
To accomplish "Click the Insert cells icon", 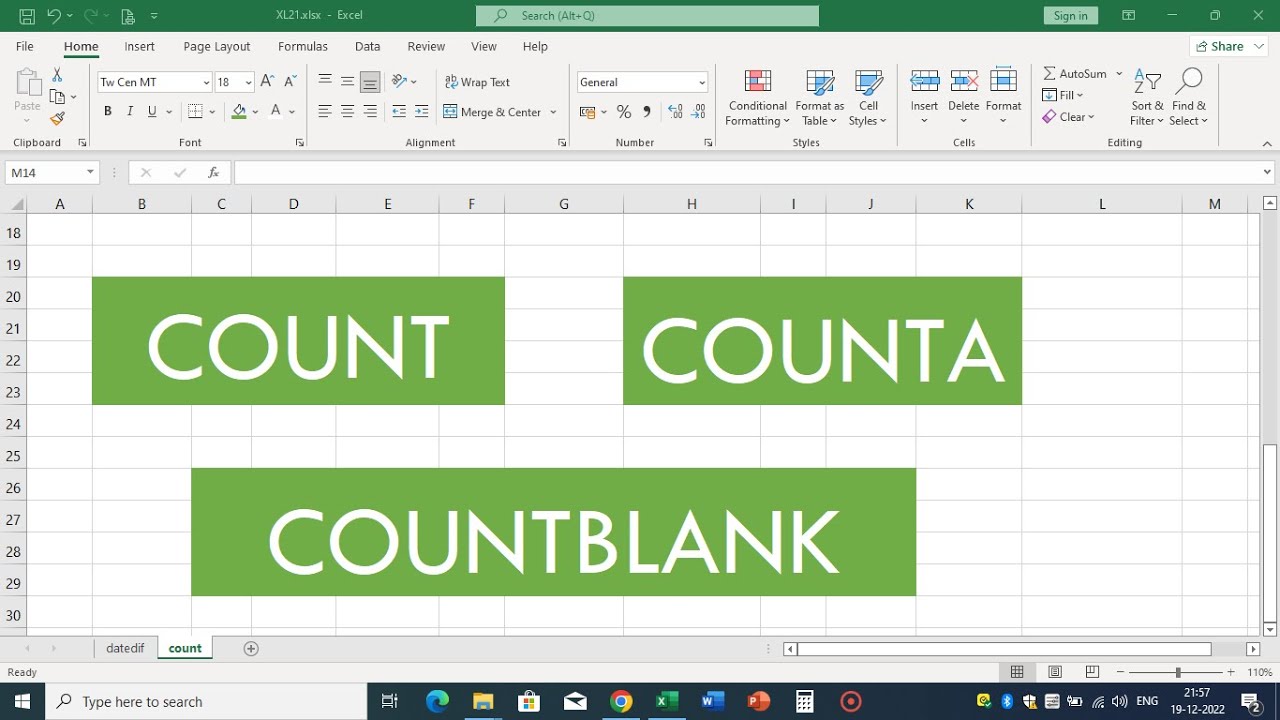I will [924, 81].
